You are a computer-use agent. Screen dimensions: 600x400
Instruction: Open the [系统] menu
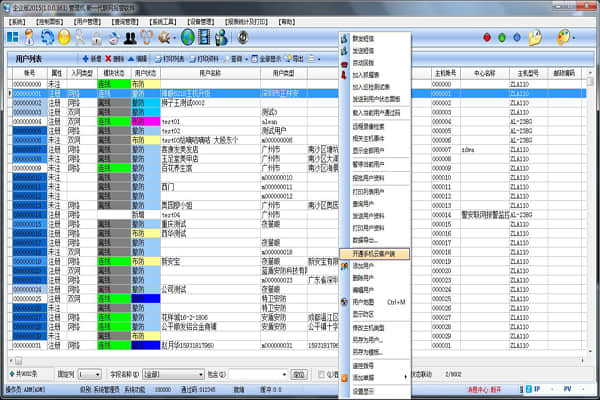(x=17, y=22)
